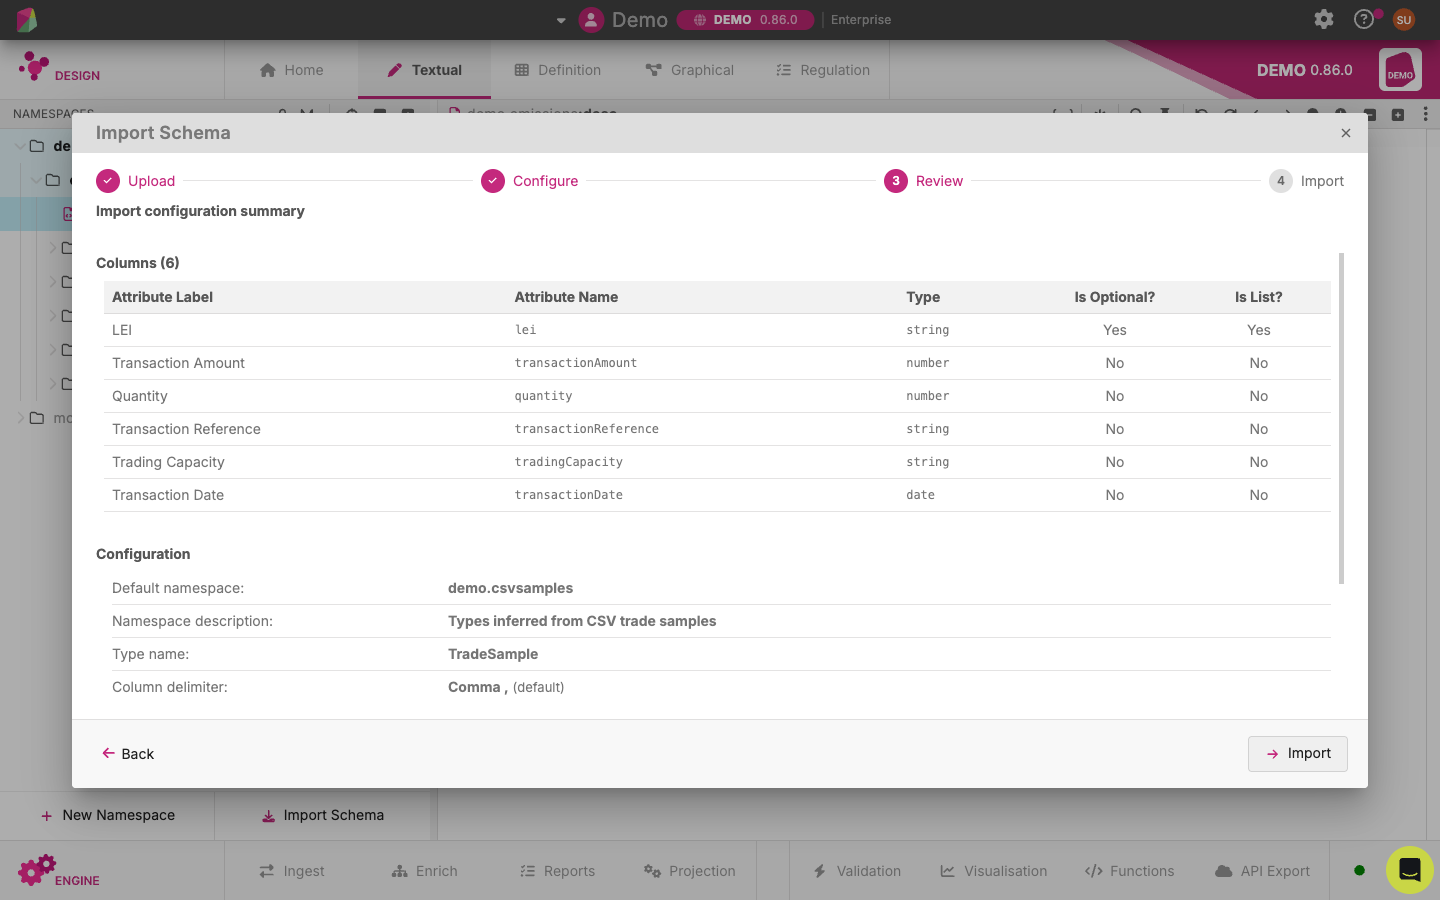Click the dialog's vertical scrollbar
Screen dimensions: 1440x900
pyautogui.click(x=1341, y=418)
